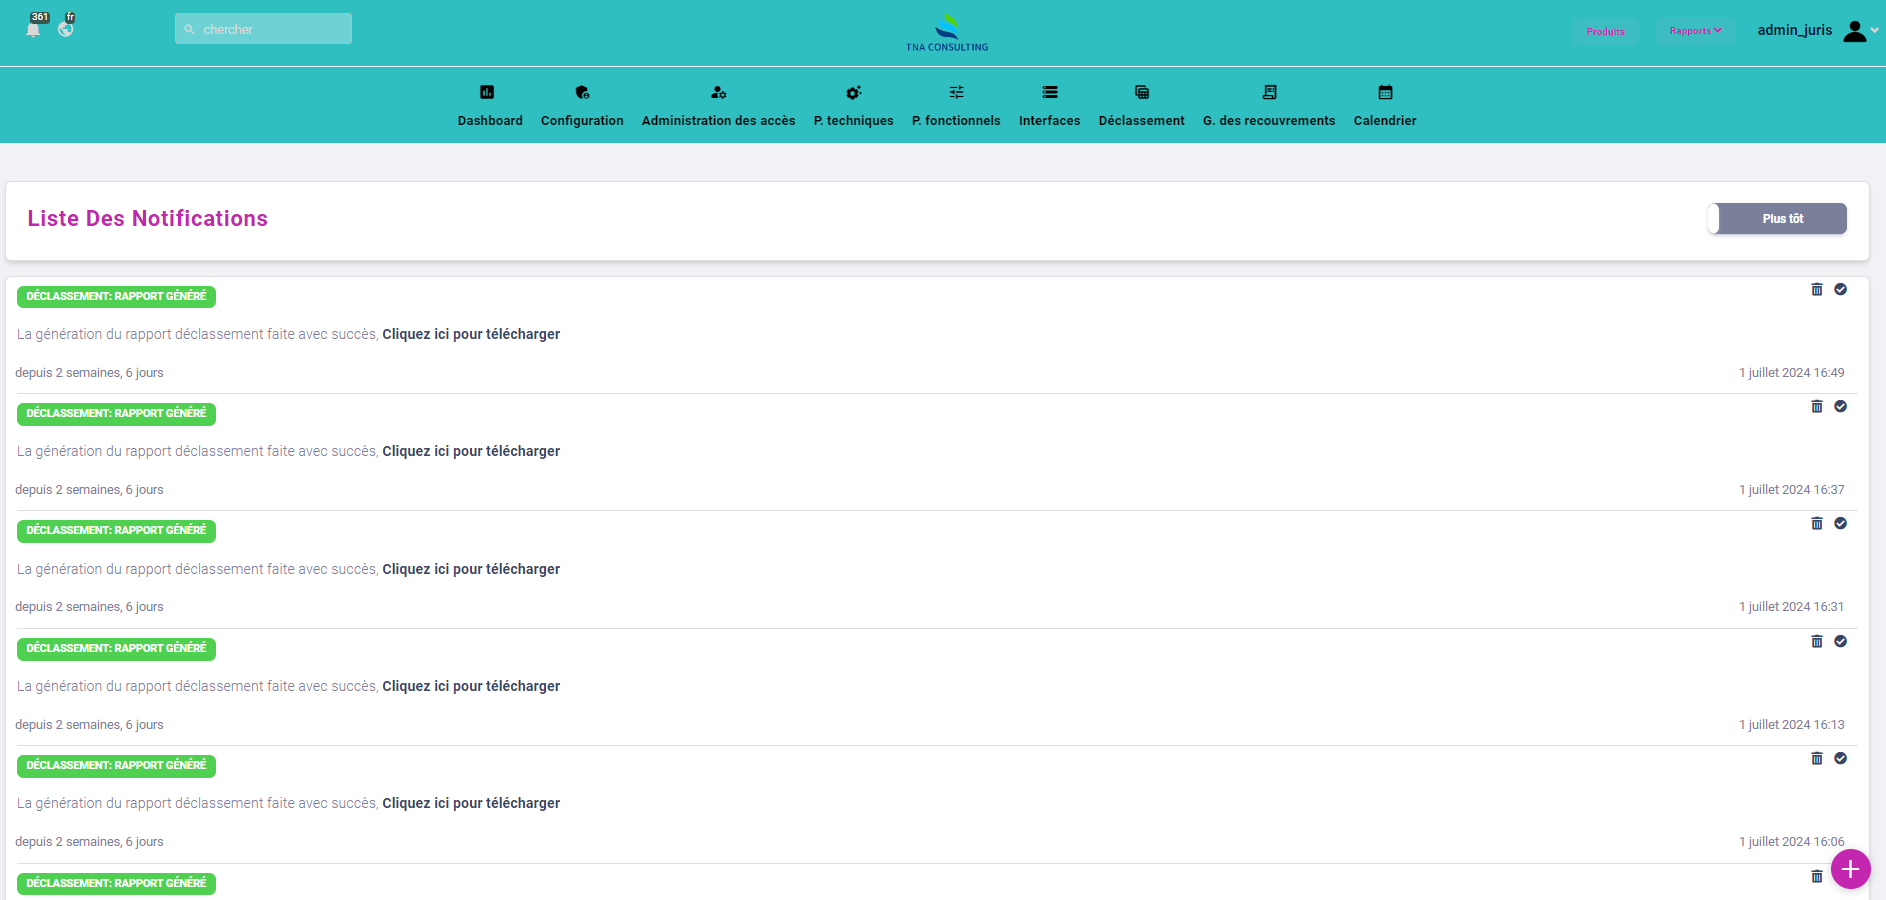1886x900 pixels.
Task: Check off the 16:06 notification
Action: [x=1840, y=758]
